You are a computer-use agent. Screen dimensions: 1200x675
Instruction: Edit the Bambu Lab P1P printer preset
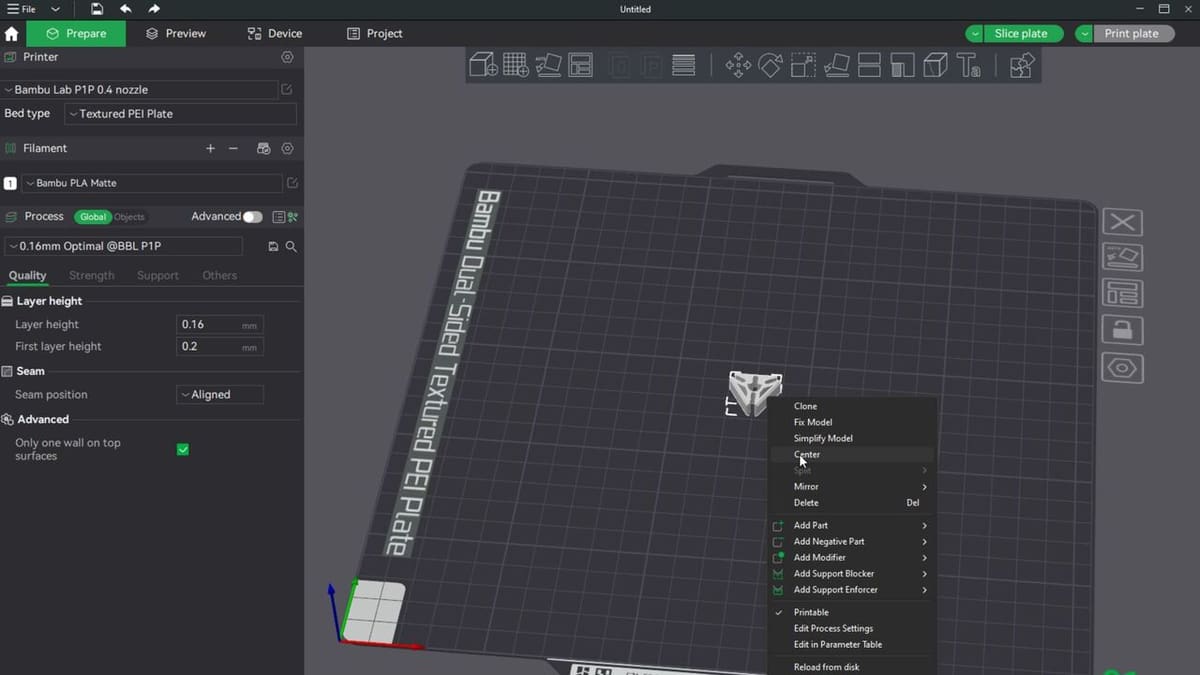tap(287, 90)
